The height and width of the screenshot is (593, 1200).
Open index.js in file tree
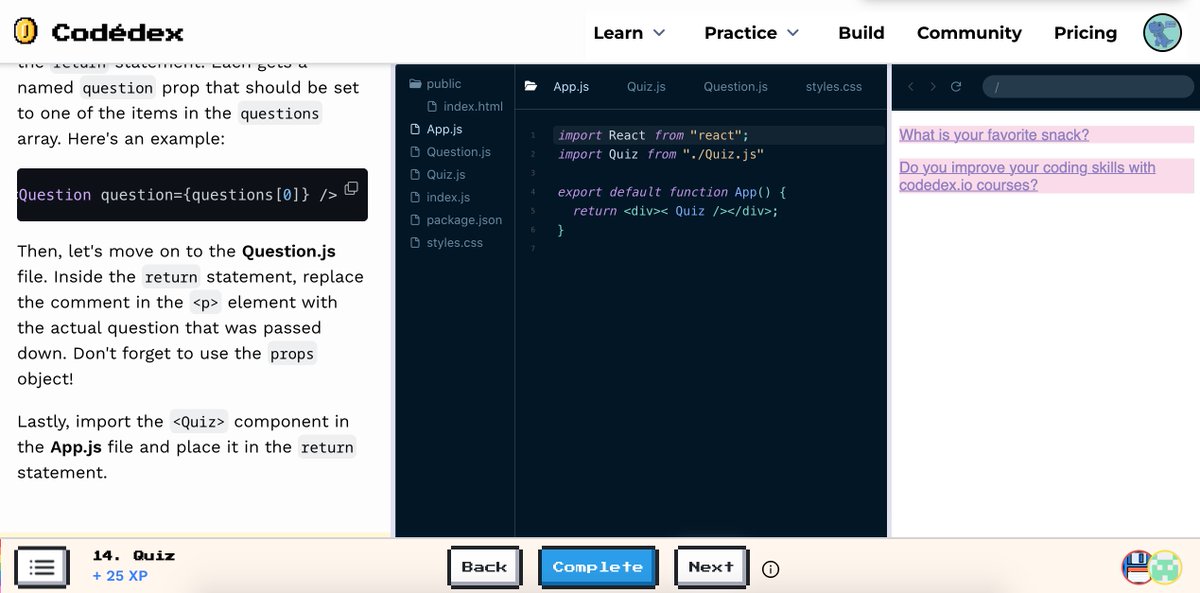coord(440,198)
